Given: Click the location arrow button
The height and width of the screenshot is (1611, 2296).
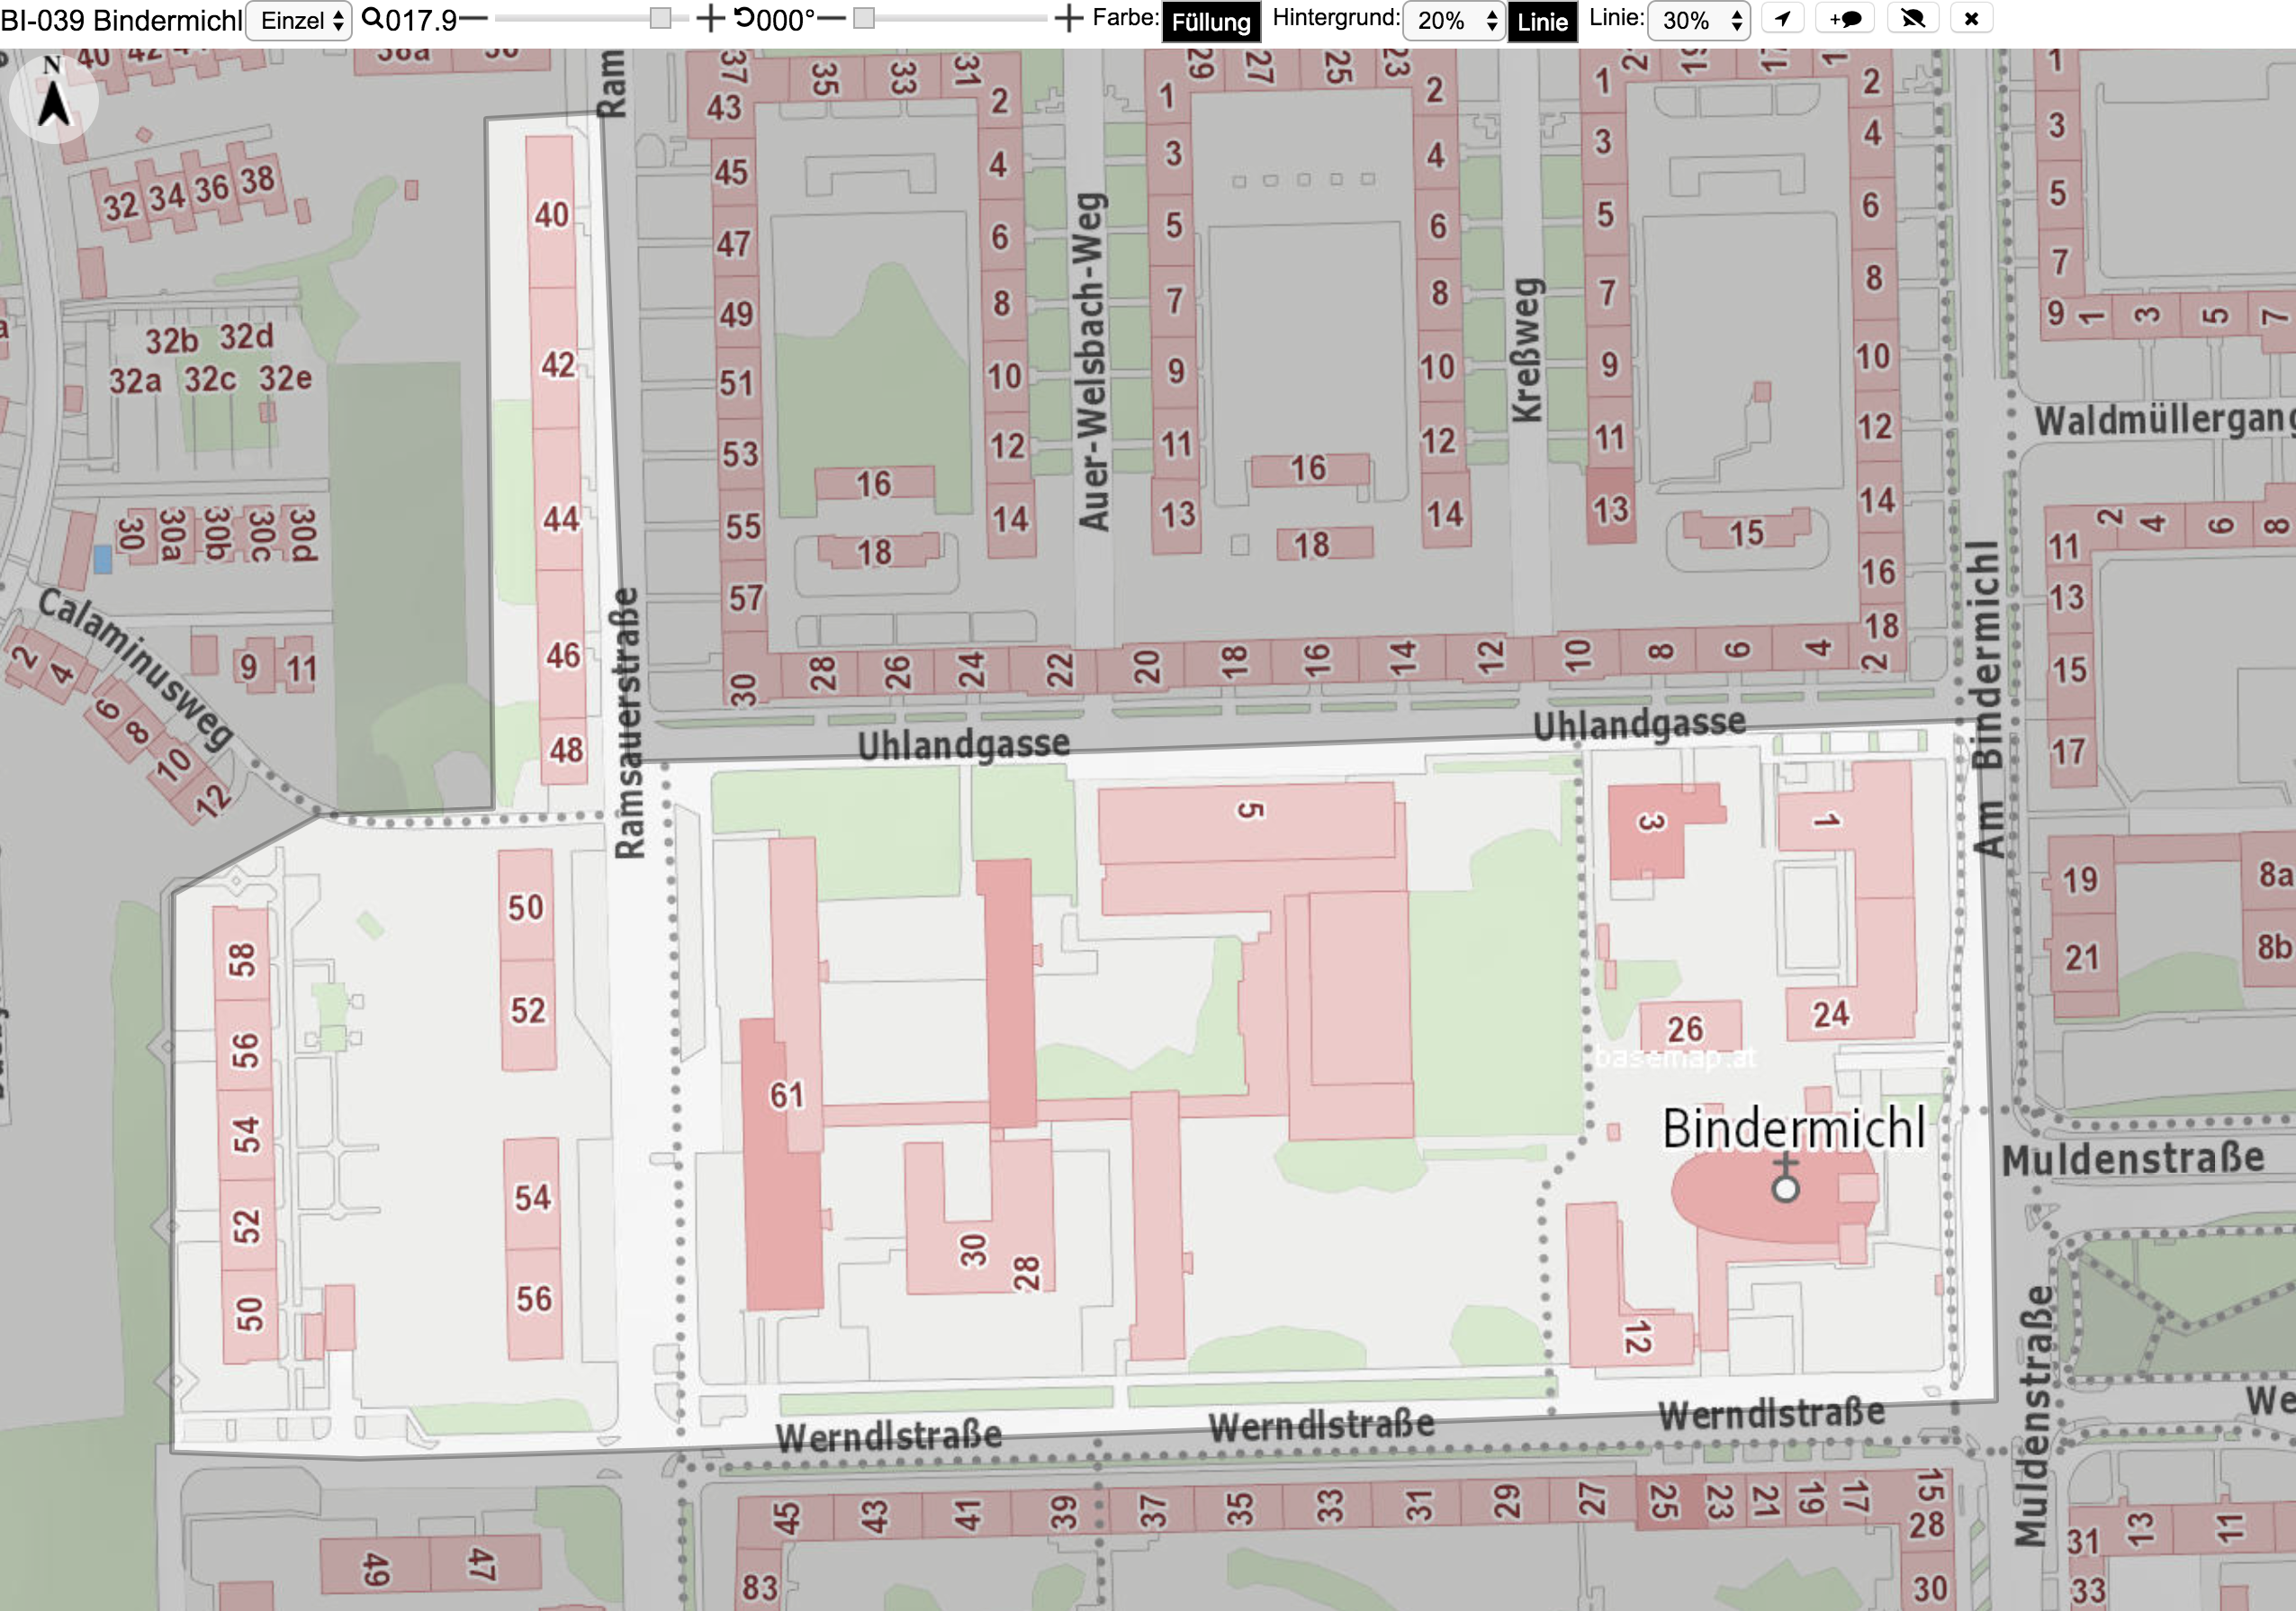Looking at the screenshot, I should tap(1782, 19).
